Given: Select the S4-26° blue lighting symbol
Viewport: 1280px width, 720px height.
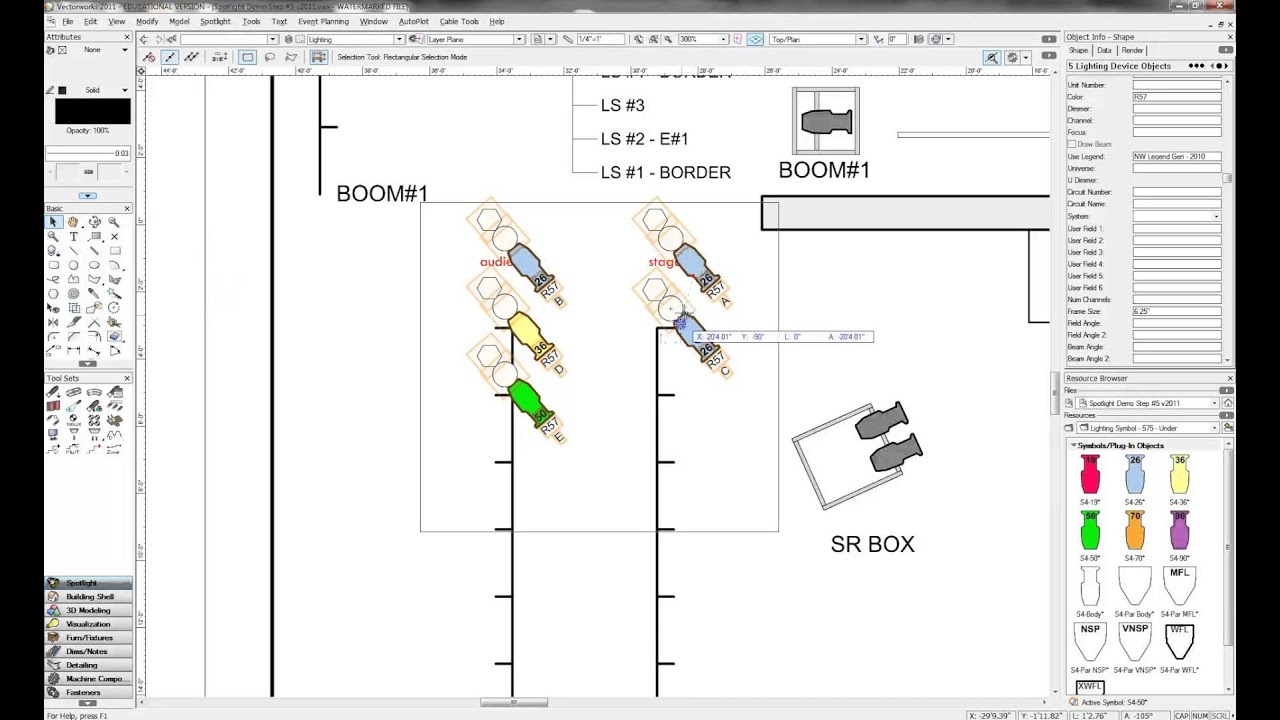Looking at the screenshot, I should [x=1134, y=476].
